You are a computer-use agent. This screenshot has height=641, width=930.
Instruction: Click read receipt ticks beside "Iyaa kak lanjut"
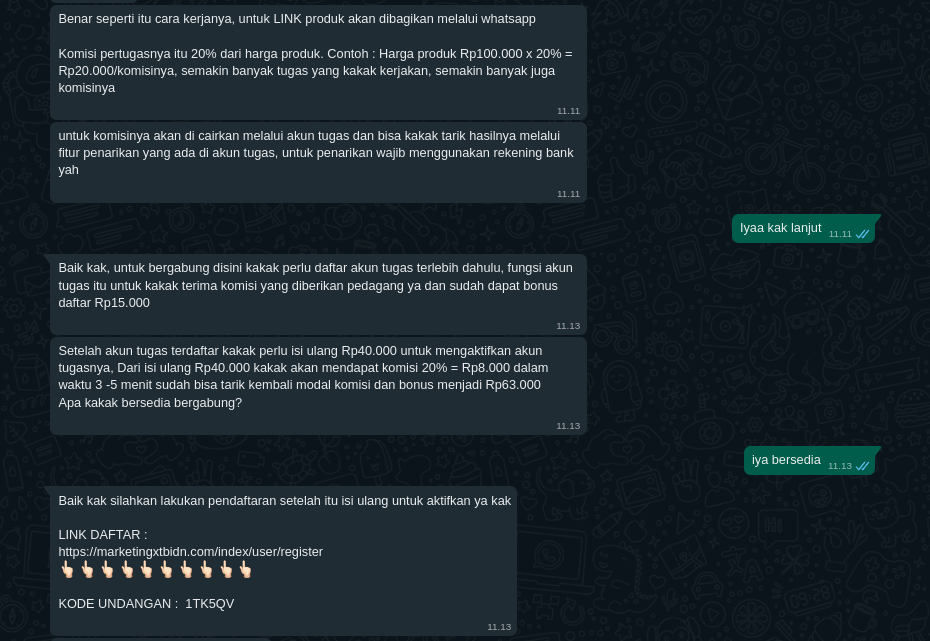point(862,234)
